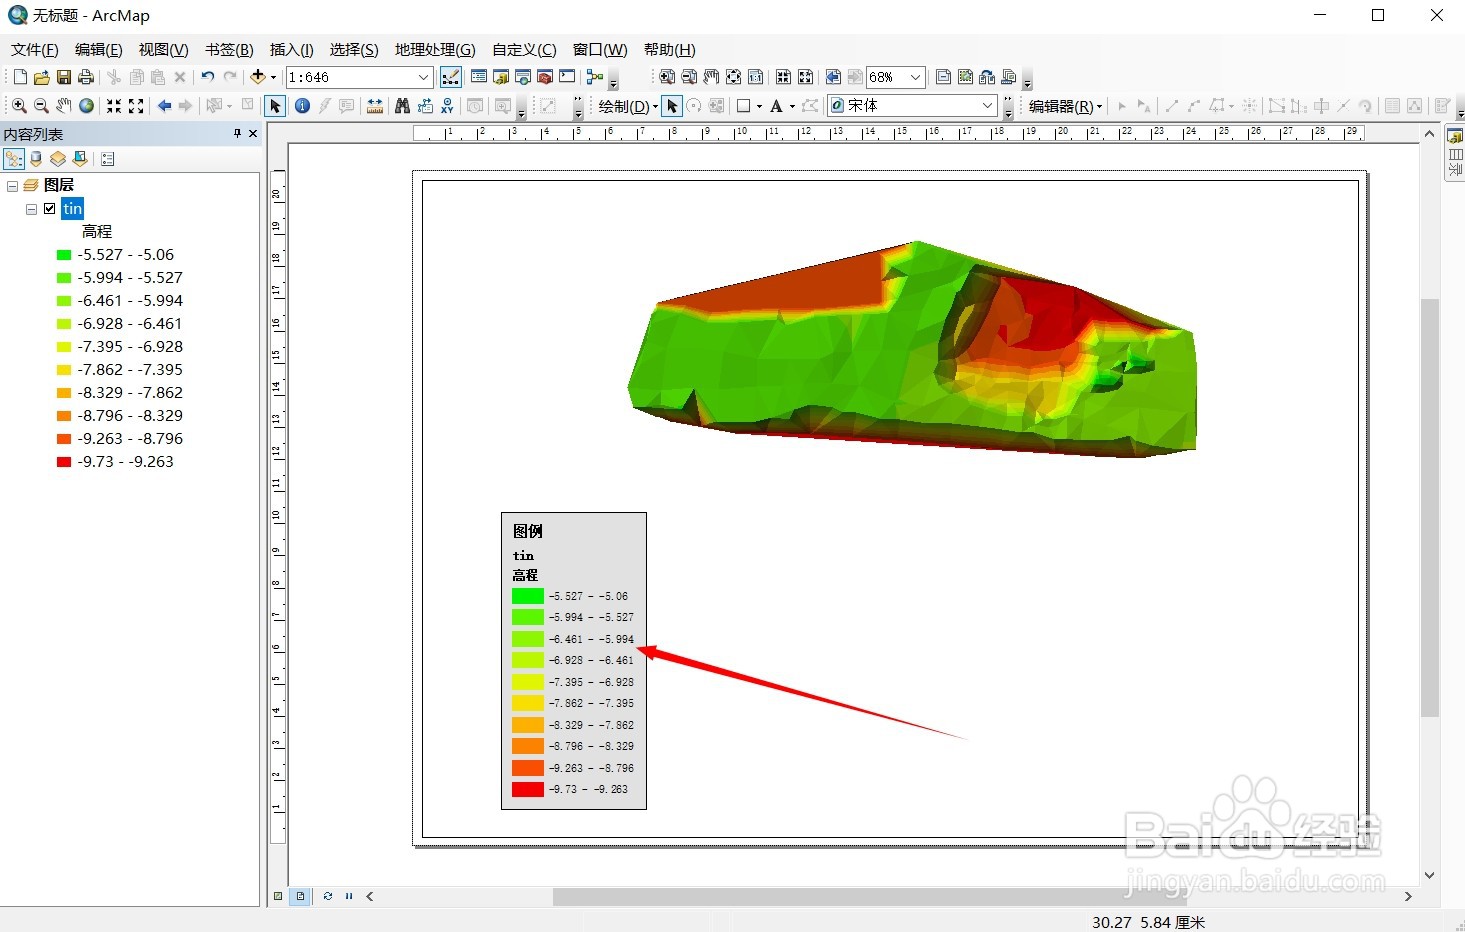Switch to Data View button
This screenshot has height=932, width=1465.
(x=278, y=896)
